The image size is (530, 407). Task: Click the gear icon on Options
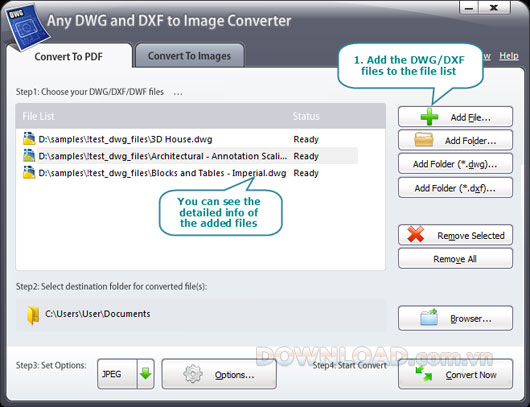coord(193,374)
